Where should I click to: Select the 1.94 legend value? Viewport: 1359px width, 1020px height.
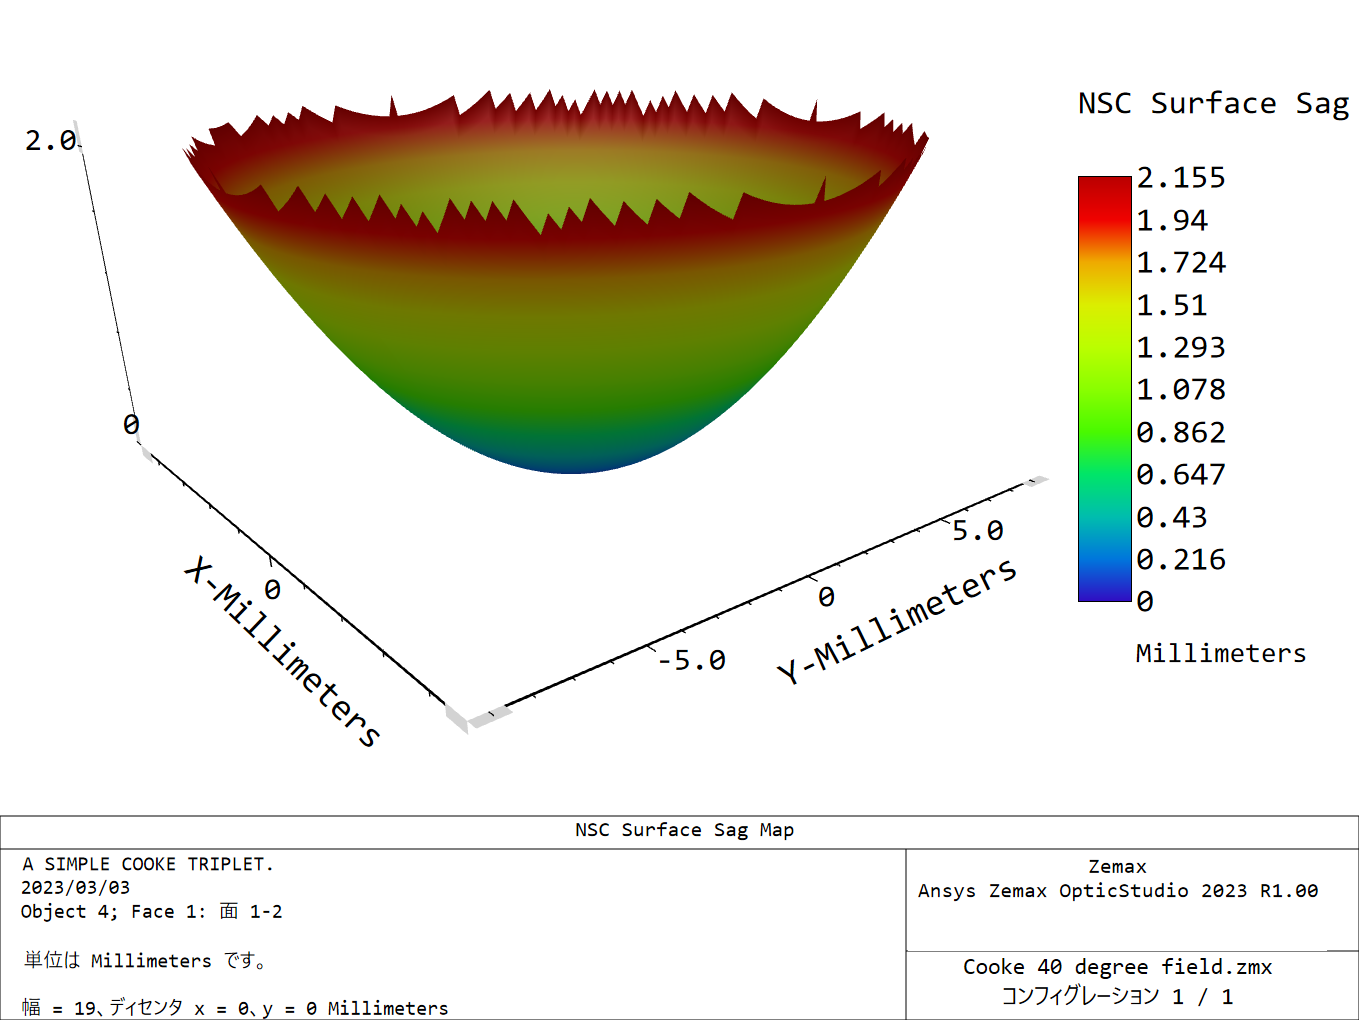[x=1172, y=220]
